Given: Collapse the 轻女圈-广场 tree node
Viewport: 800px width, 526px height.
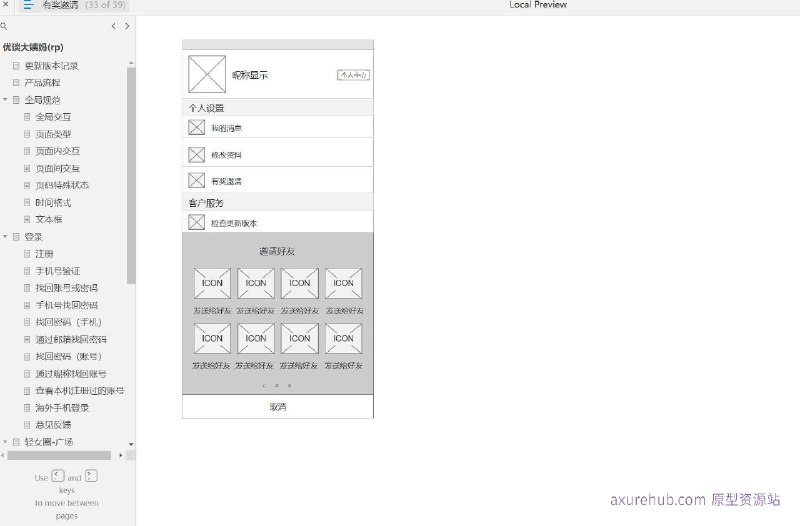Looking at the screenshot, I should pyautogui.click(x=5, y=442).
